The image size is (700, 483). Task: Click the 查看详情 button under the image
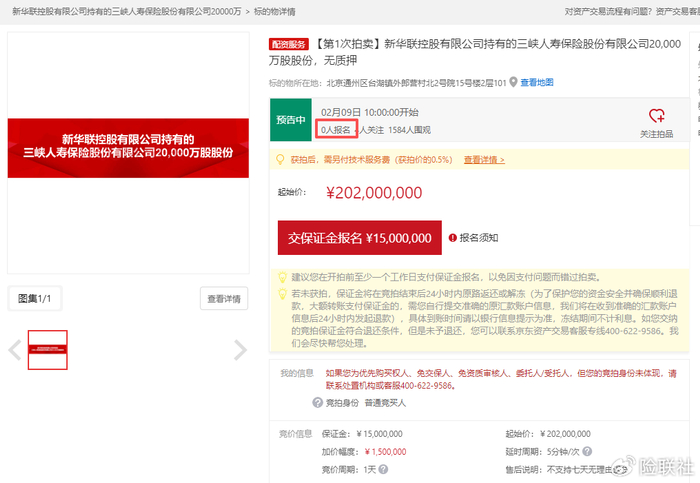(x=224, y=299)
